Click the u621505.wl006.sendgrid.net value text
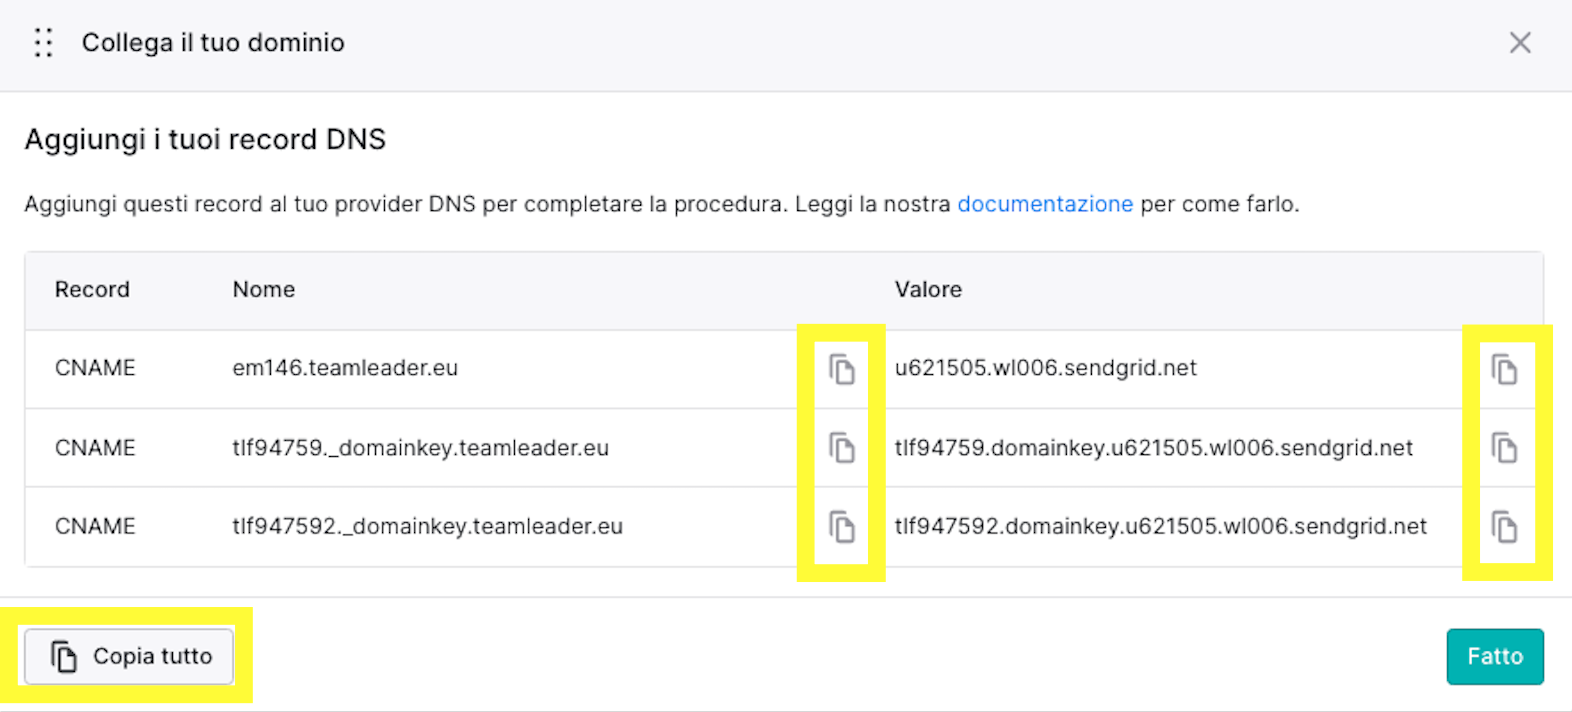The image size is (1572, 712). [1046, 368]
